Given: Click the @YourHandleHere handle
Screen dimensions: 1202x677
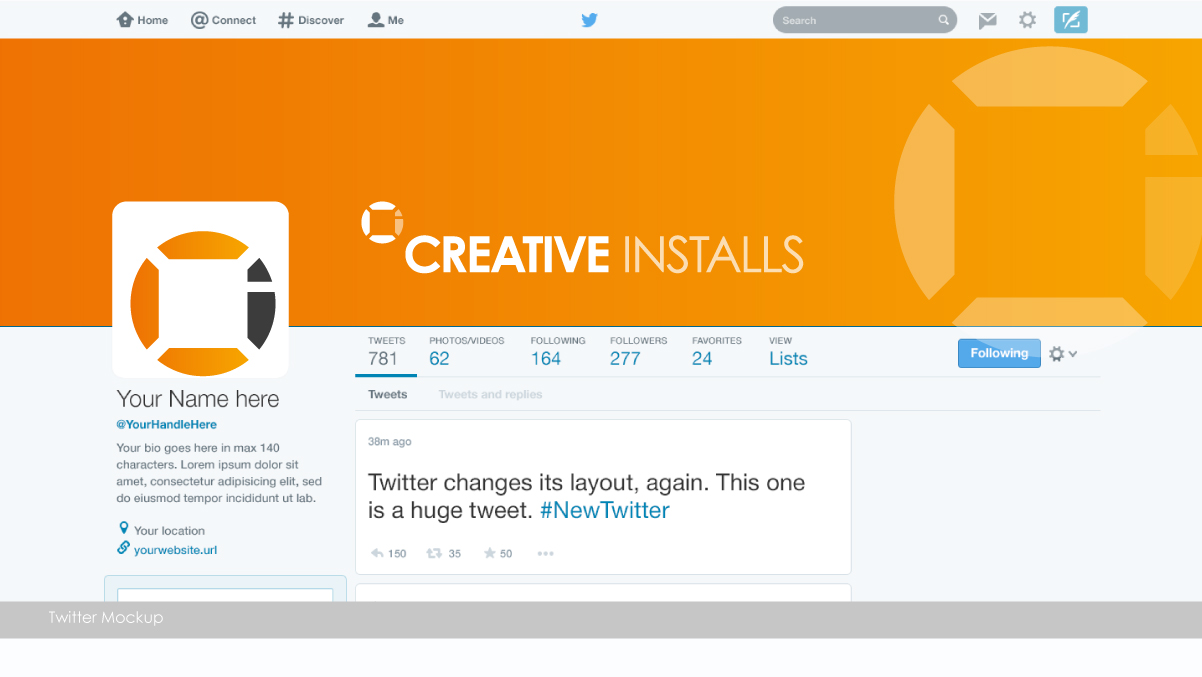Looking at the screenshot, I should tap(166, 424).
